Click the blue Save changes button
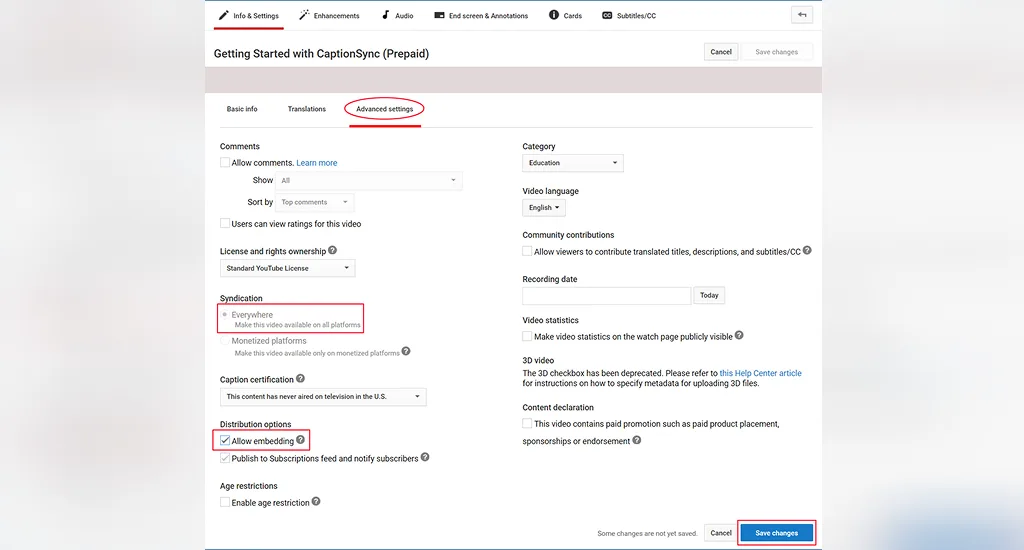The height and width of the screenshot is (550, 1024). click(x=776, y=533)
